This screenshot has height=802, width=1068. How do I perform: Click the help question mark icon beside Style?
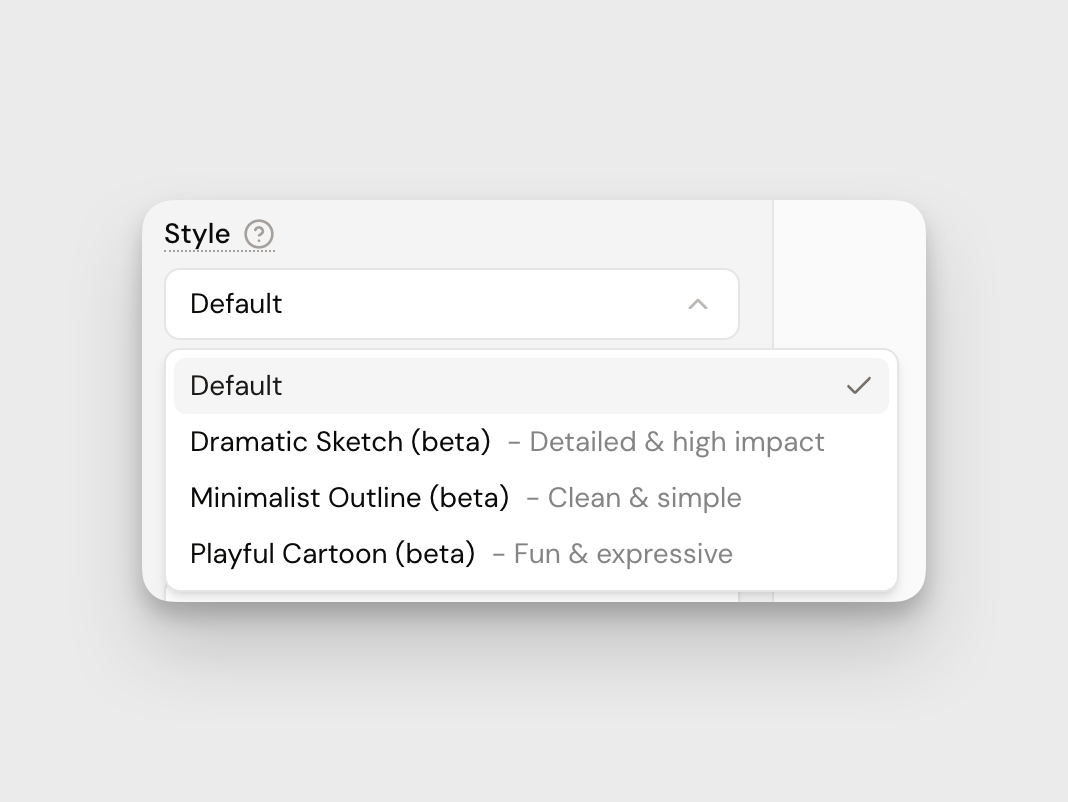[x=259, y=234]
